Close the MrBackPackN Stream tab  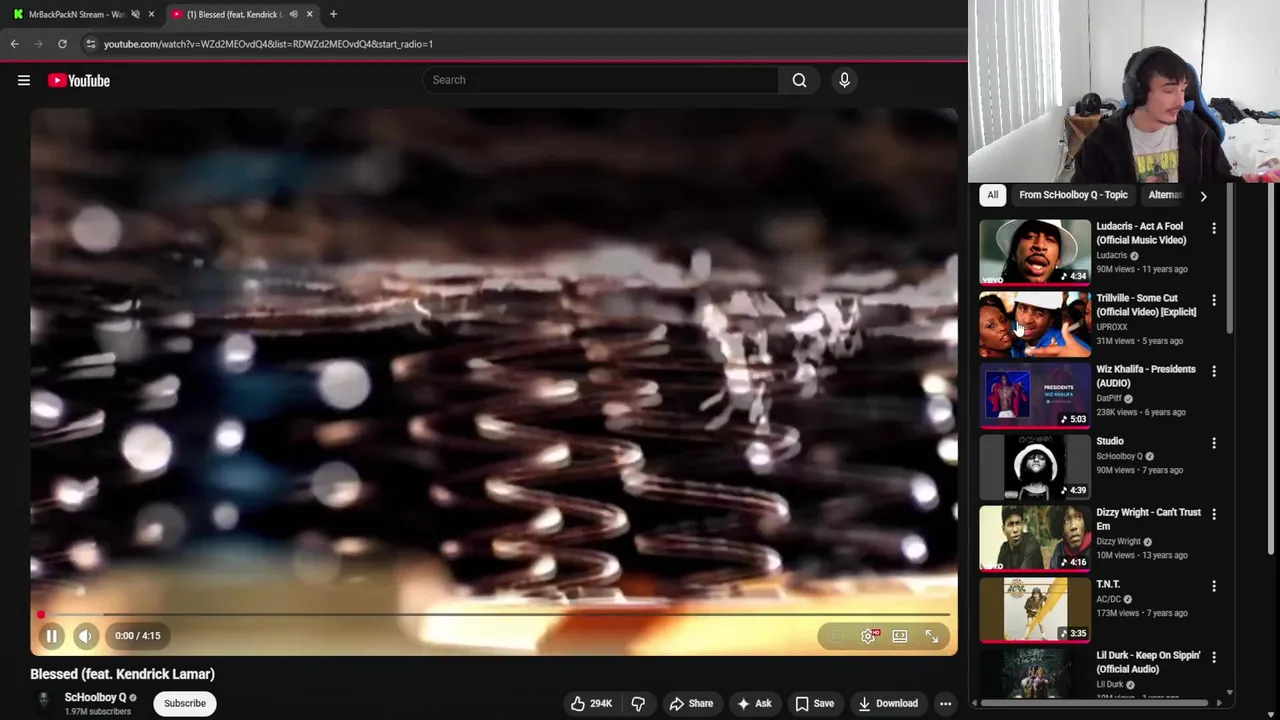point(152,14)
